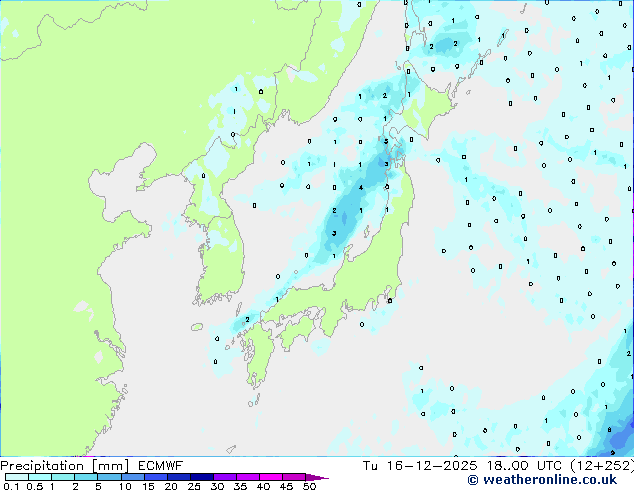Click the 45–50 mm legend color box

pyautogui.click(x=294, y=477)
